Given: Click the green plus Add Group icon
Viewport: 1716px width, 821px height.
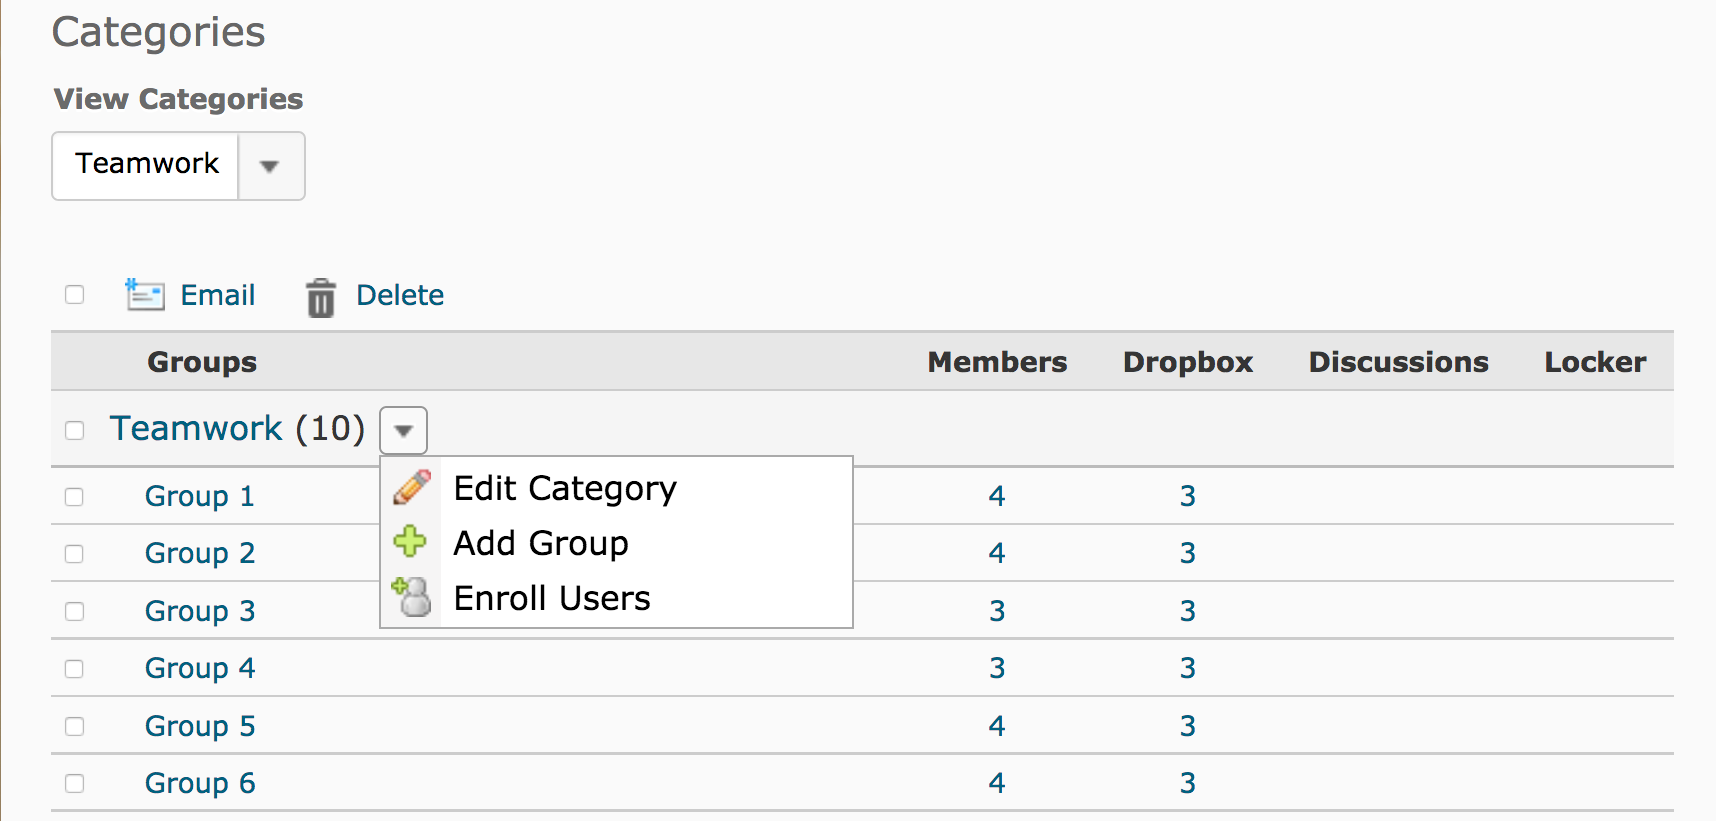Looking at the screenshot, I should [x=410, y=542].
